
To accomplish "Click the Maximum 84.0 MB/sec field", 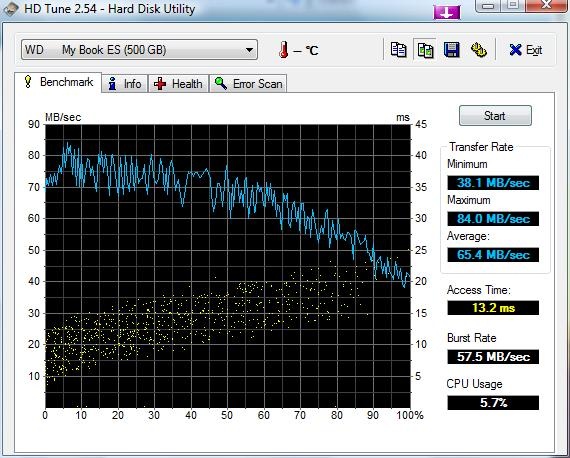I will (493, 219).
